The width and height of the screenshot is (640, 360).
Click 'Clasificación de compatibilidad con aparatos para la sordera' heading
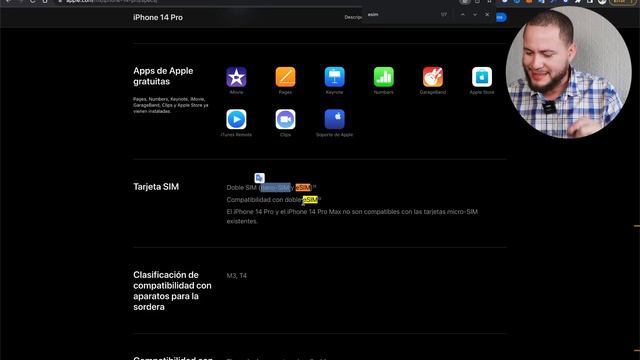(172, 291)
